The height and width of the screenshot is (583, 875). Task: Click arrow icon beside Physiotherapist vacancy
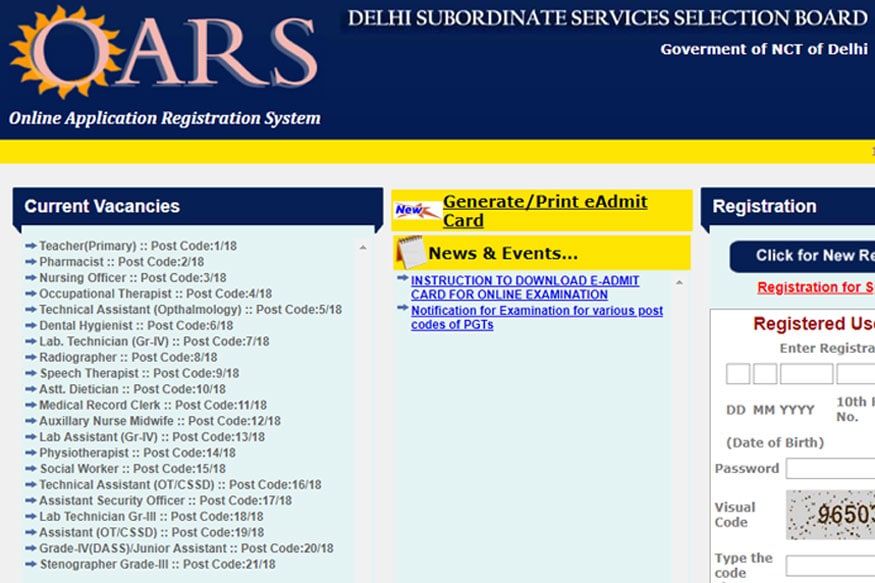click(x=31, y=452)
